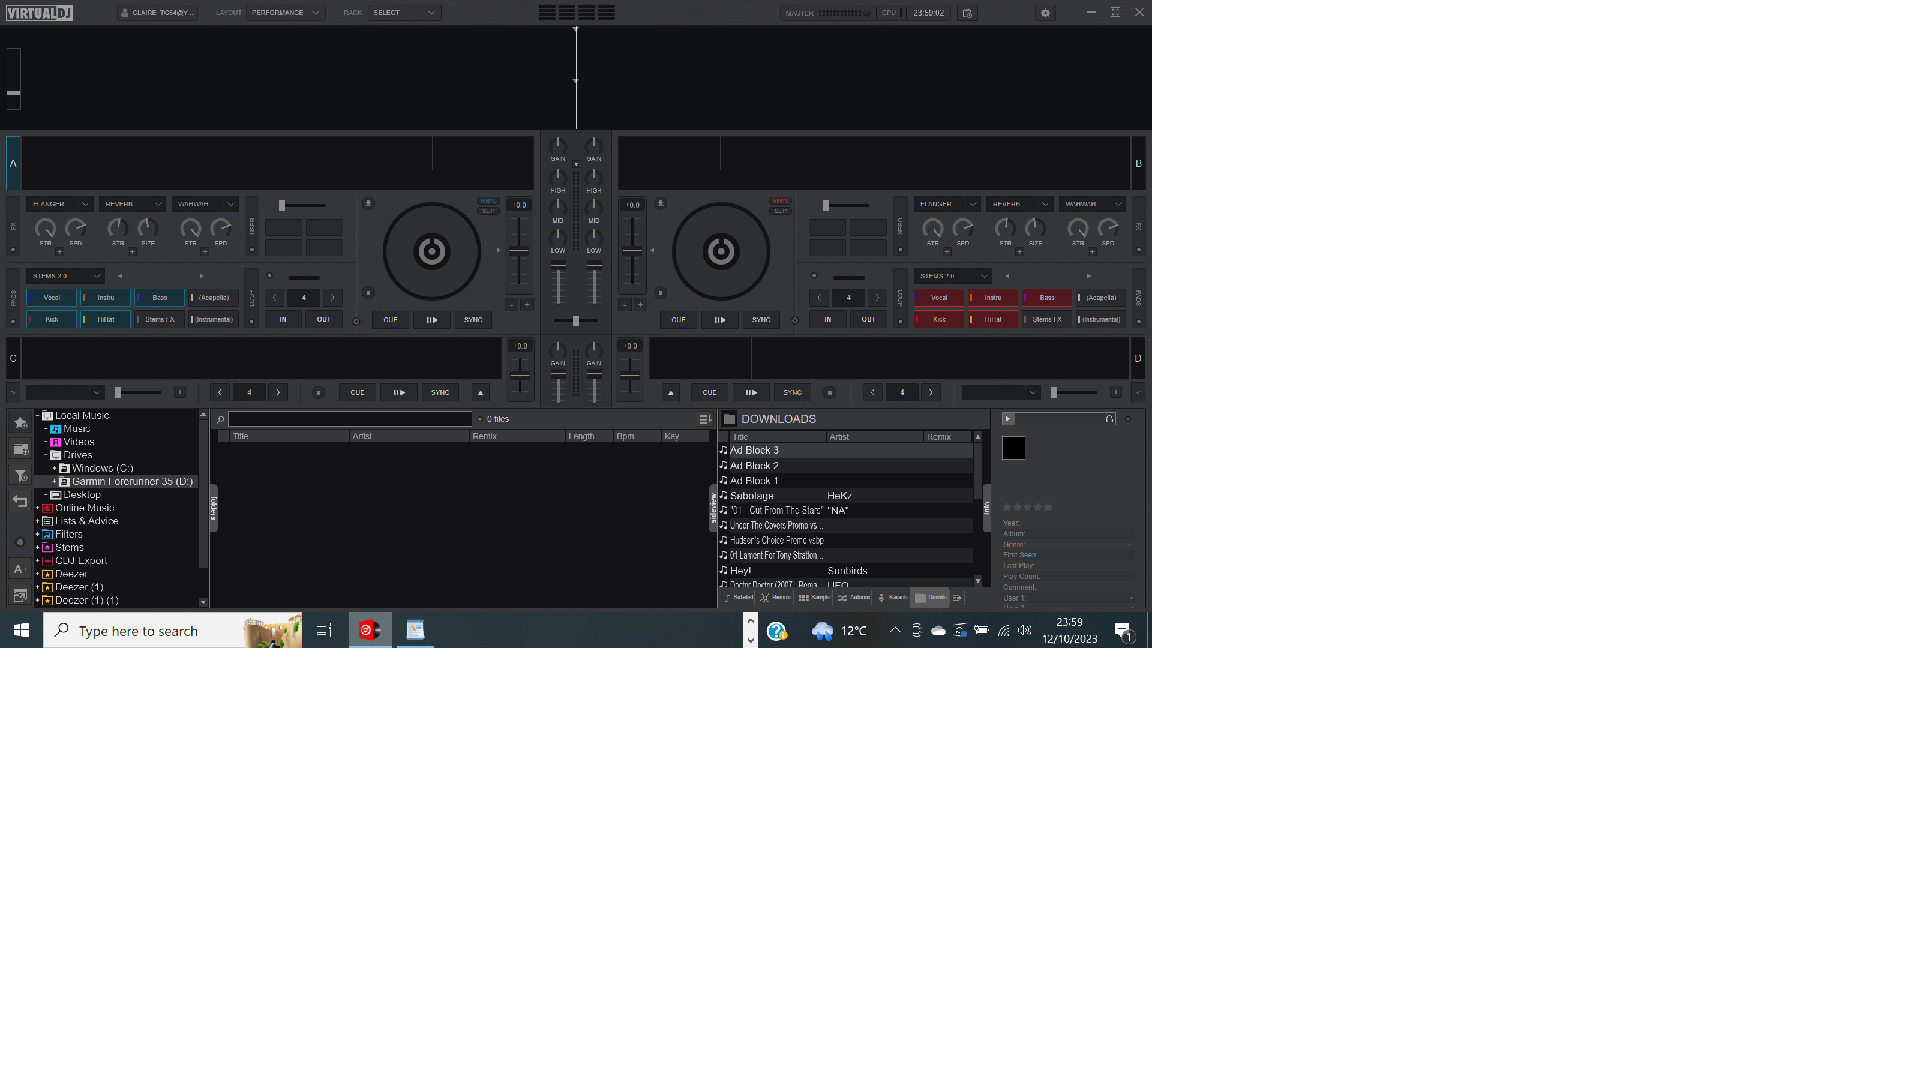The height and width of the screenshot is (1080, 1920).
Task: Click deck A pitch minus button
Action: point(512,305)
